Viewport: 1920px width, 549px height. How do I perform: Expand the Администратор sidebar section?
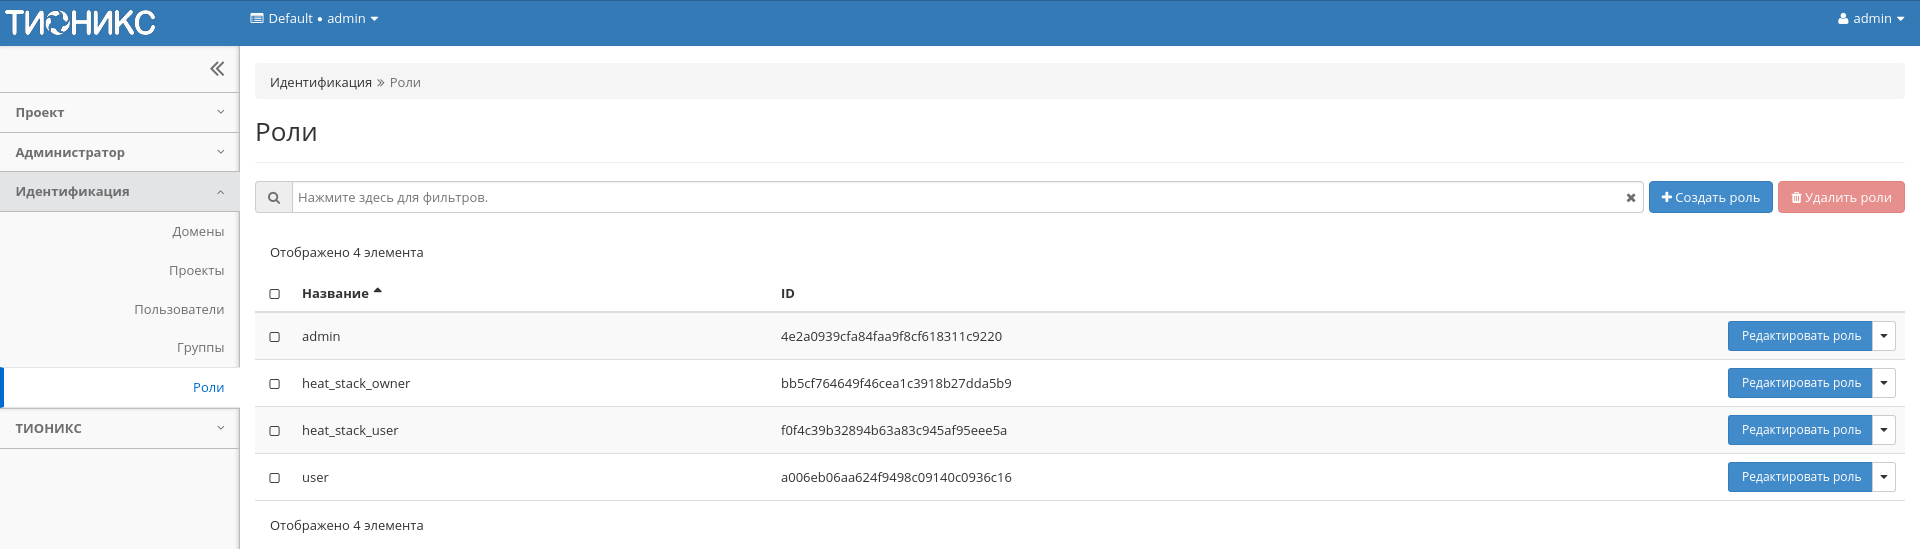point(119,152)
